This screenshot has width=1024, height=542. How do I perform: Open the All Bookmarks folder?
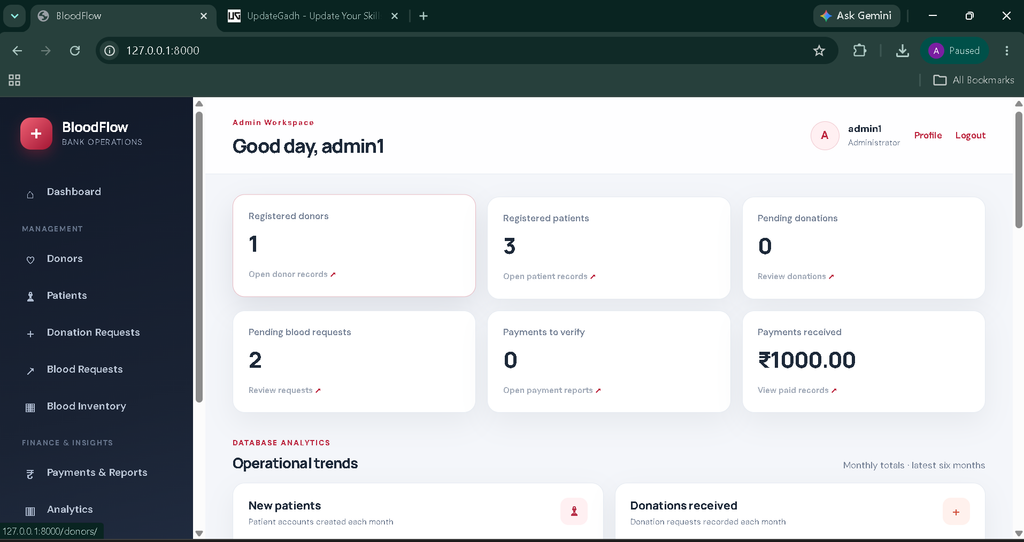tap(974, 80)
